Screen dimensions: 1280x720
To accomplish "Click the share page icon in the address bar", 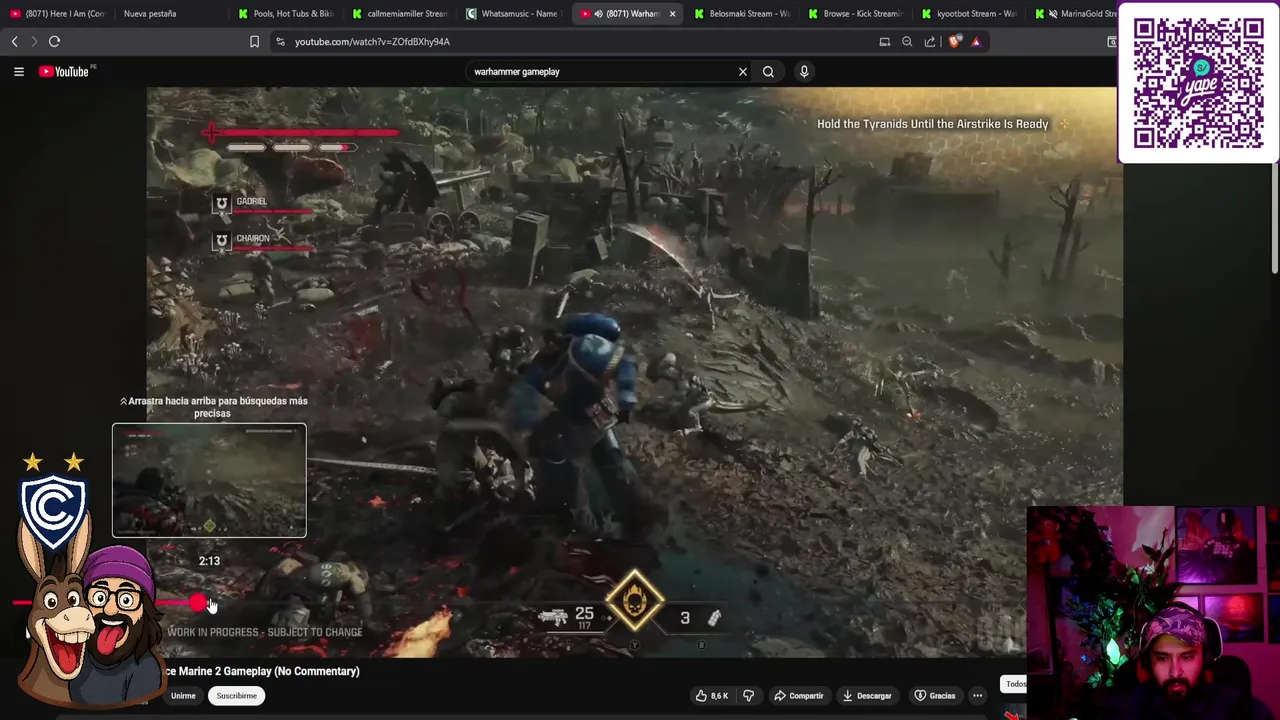I will [930, 42].
